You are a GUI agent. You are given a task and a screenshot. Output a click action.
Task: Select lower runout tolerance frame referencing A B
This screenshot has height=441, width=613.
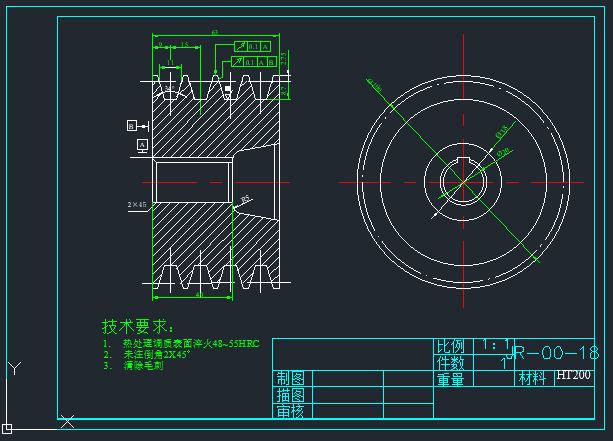point(254,62)
